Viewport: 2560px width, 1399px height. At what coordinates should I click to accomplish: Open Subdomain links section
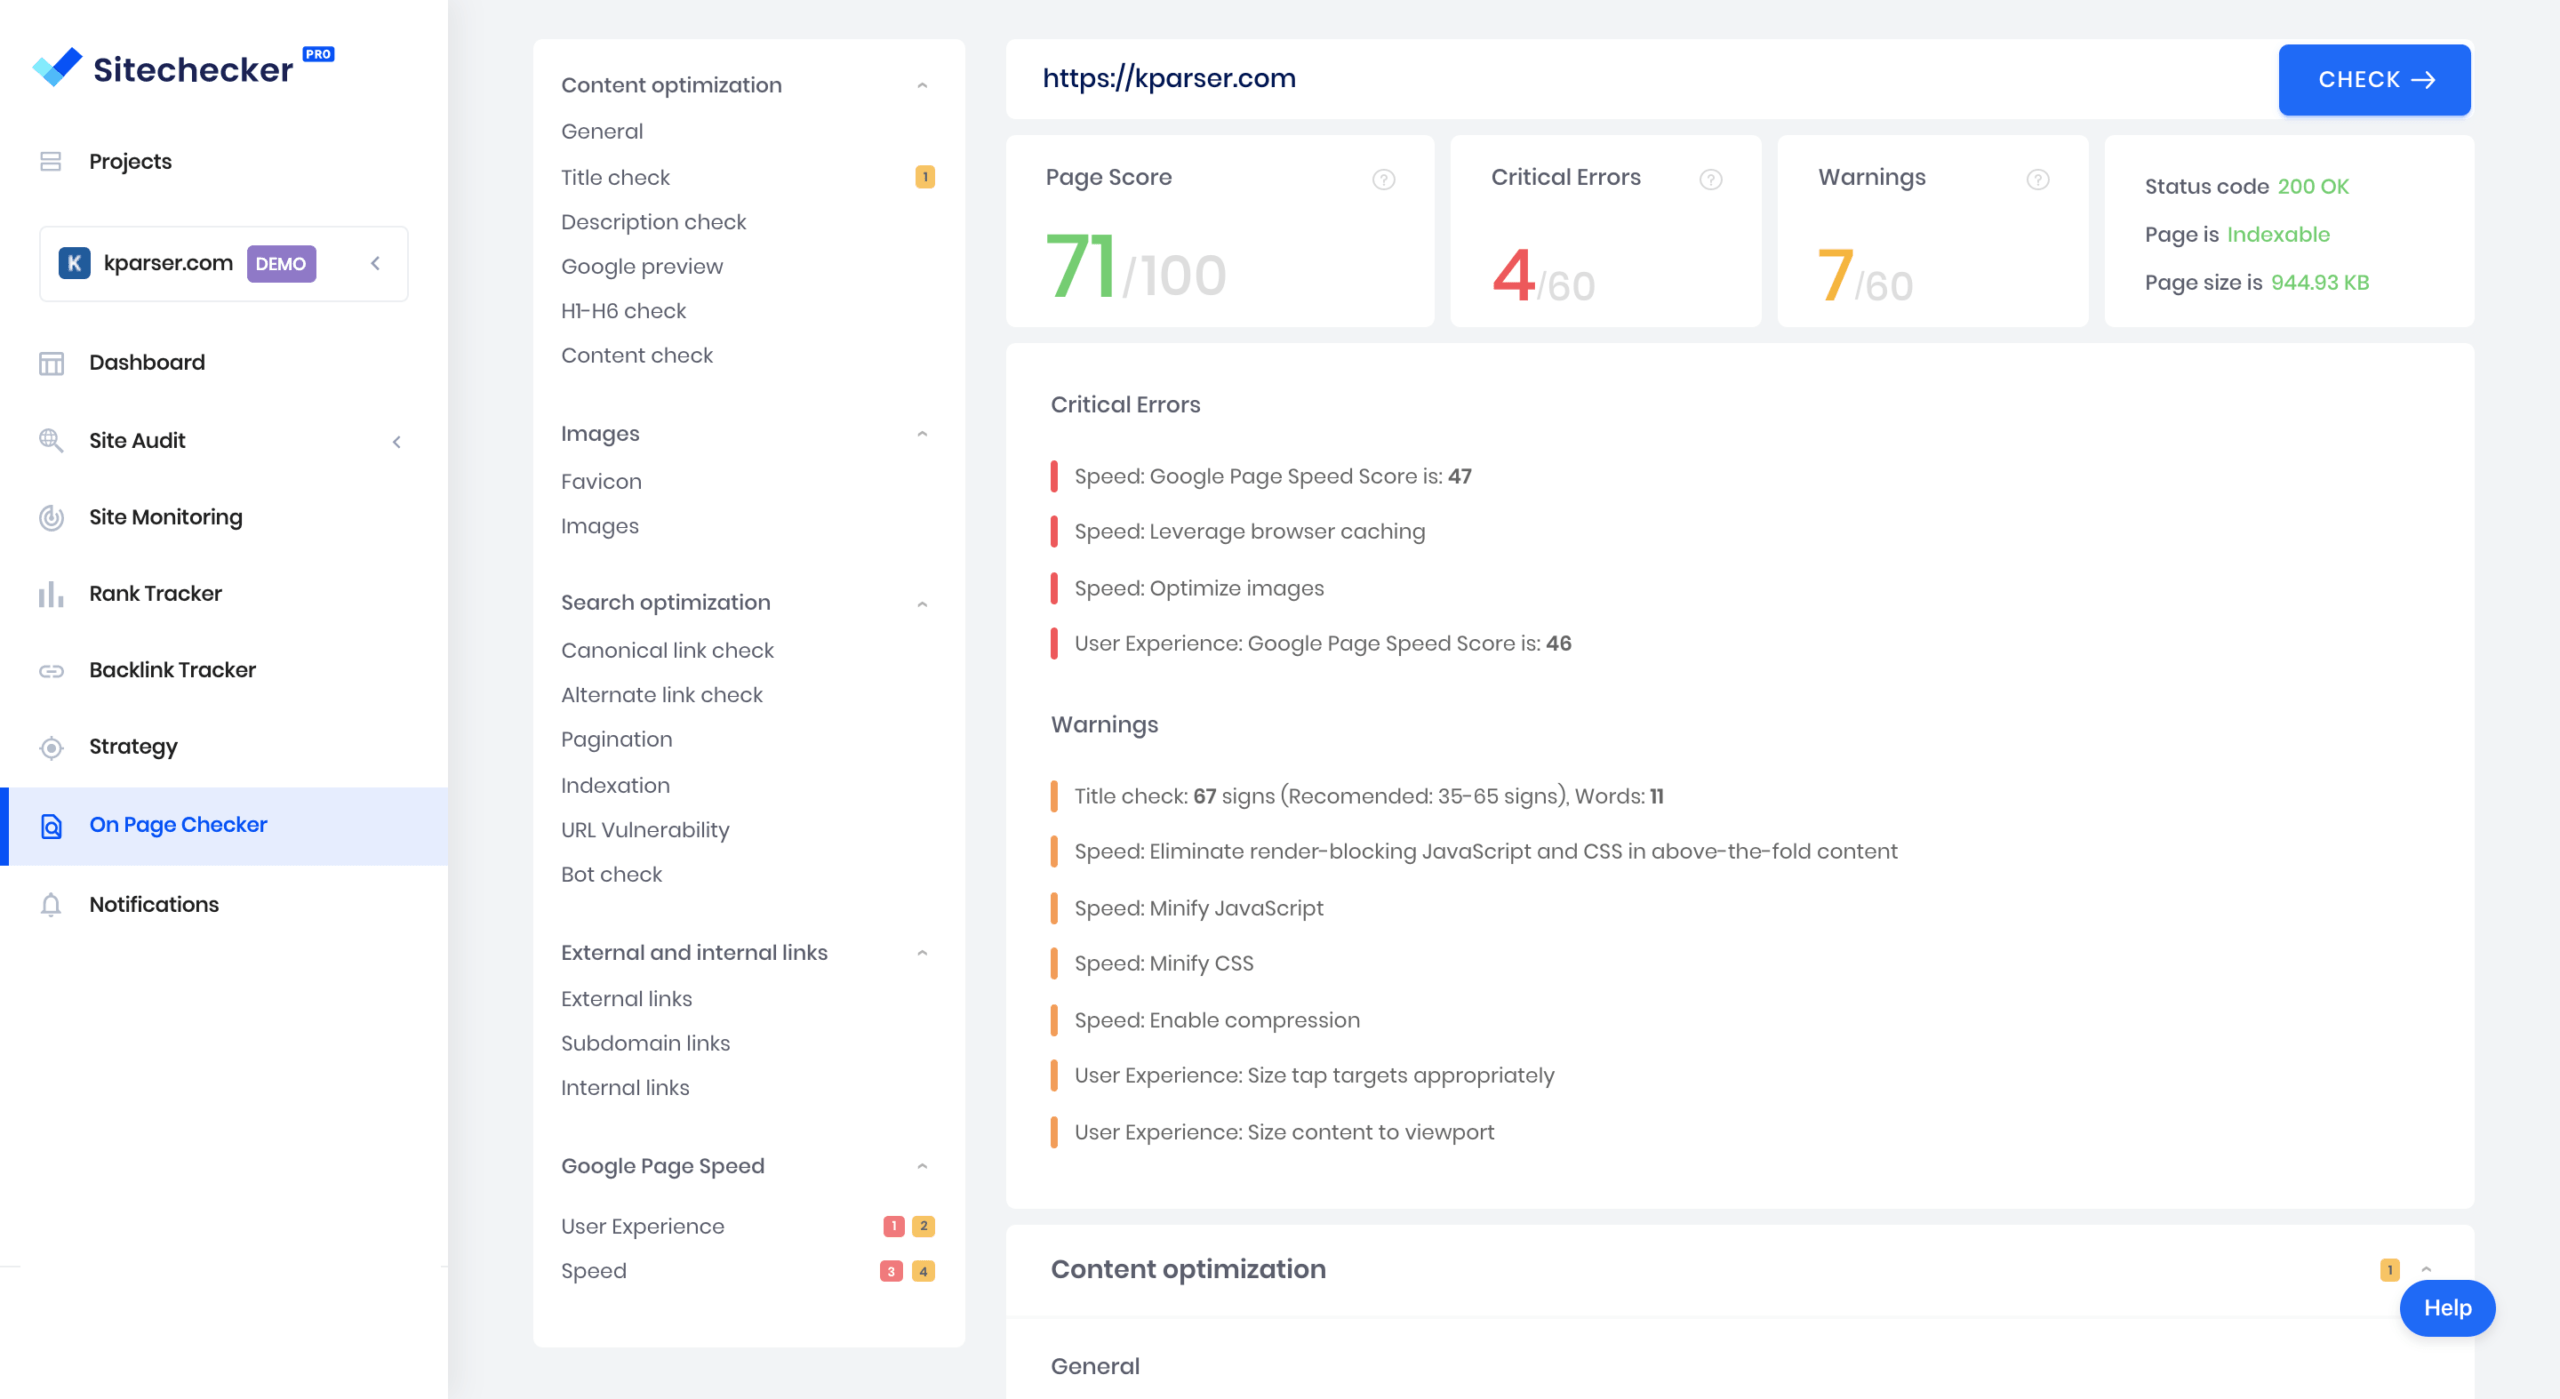tap(645, 1043)
